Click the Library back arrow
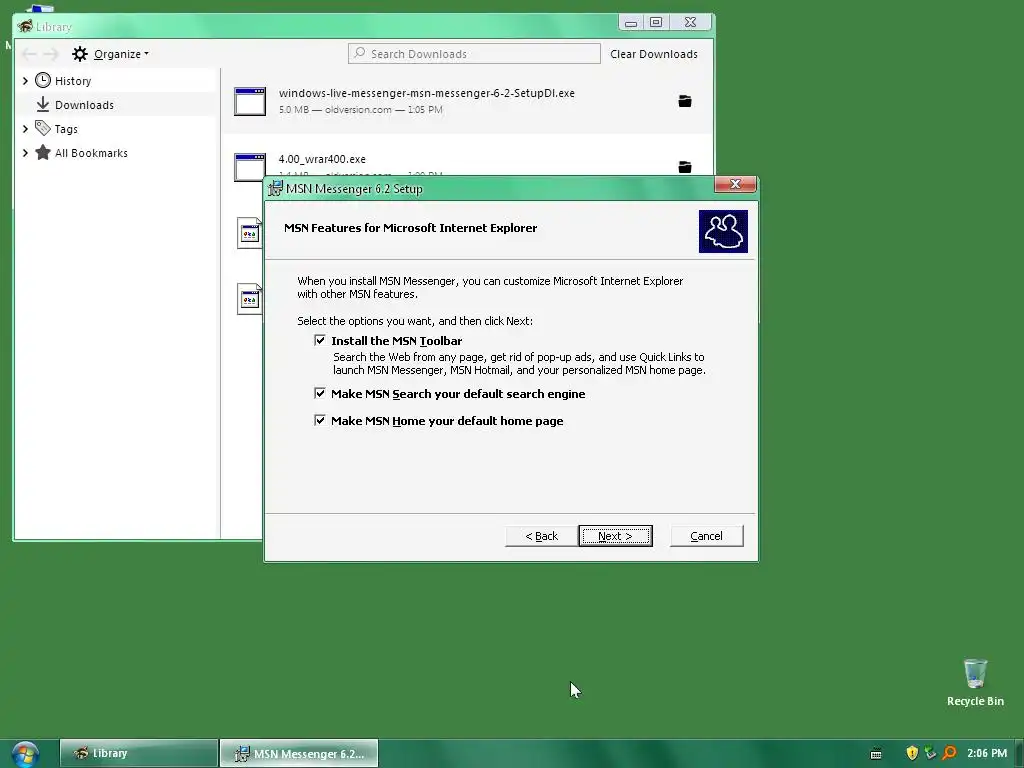This screenshot has width=1024, height=768. [x=29, y=54]
